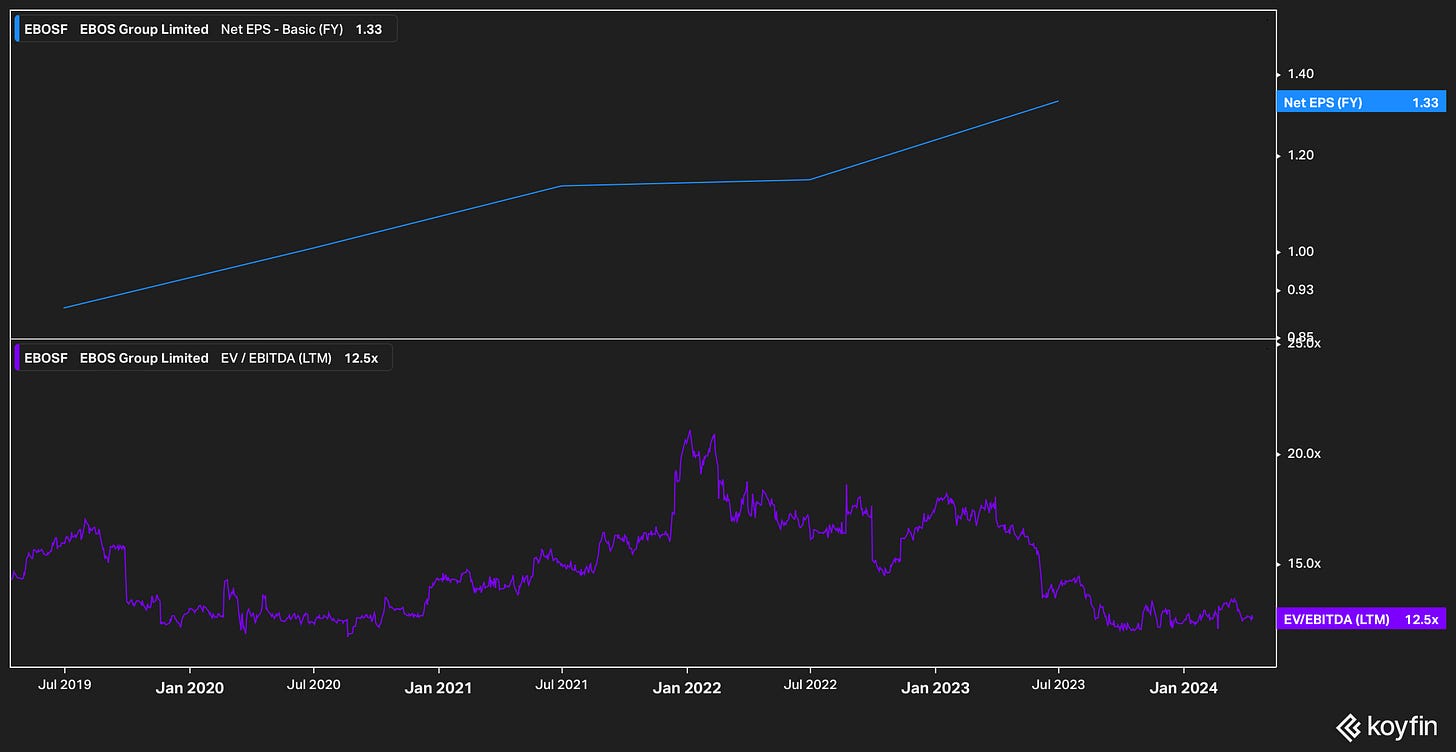Click the 1.40 EPS axis value
This screenshot has height=752, width=1456.
[x=1301, y=74]
